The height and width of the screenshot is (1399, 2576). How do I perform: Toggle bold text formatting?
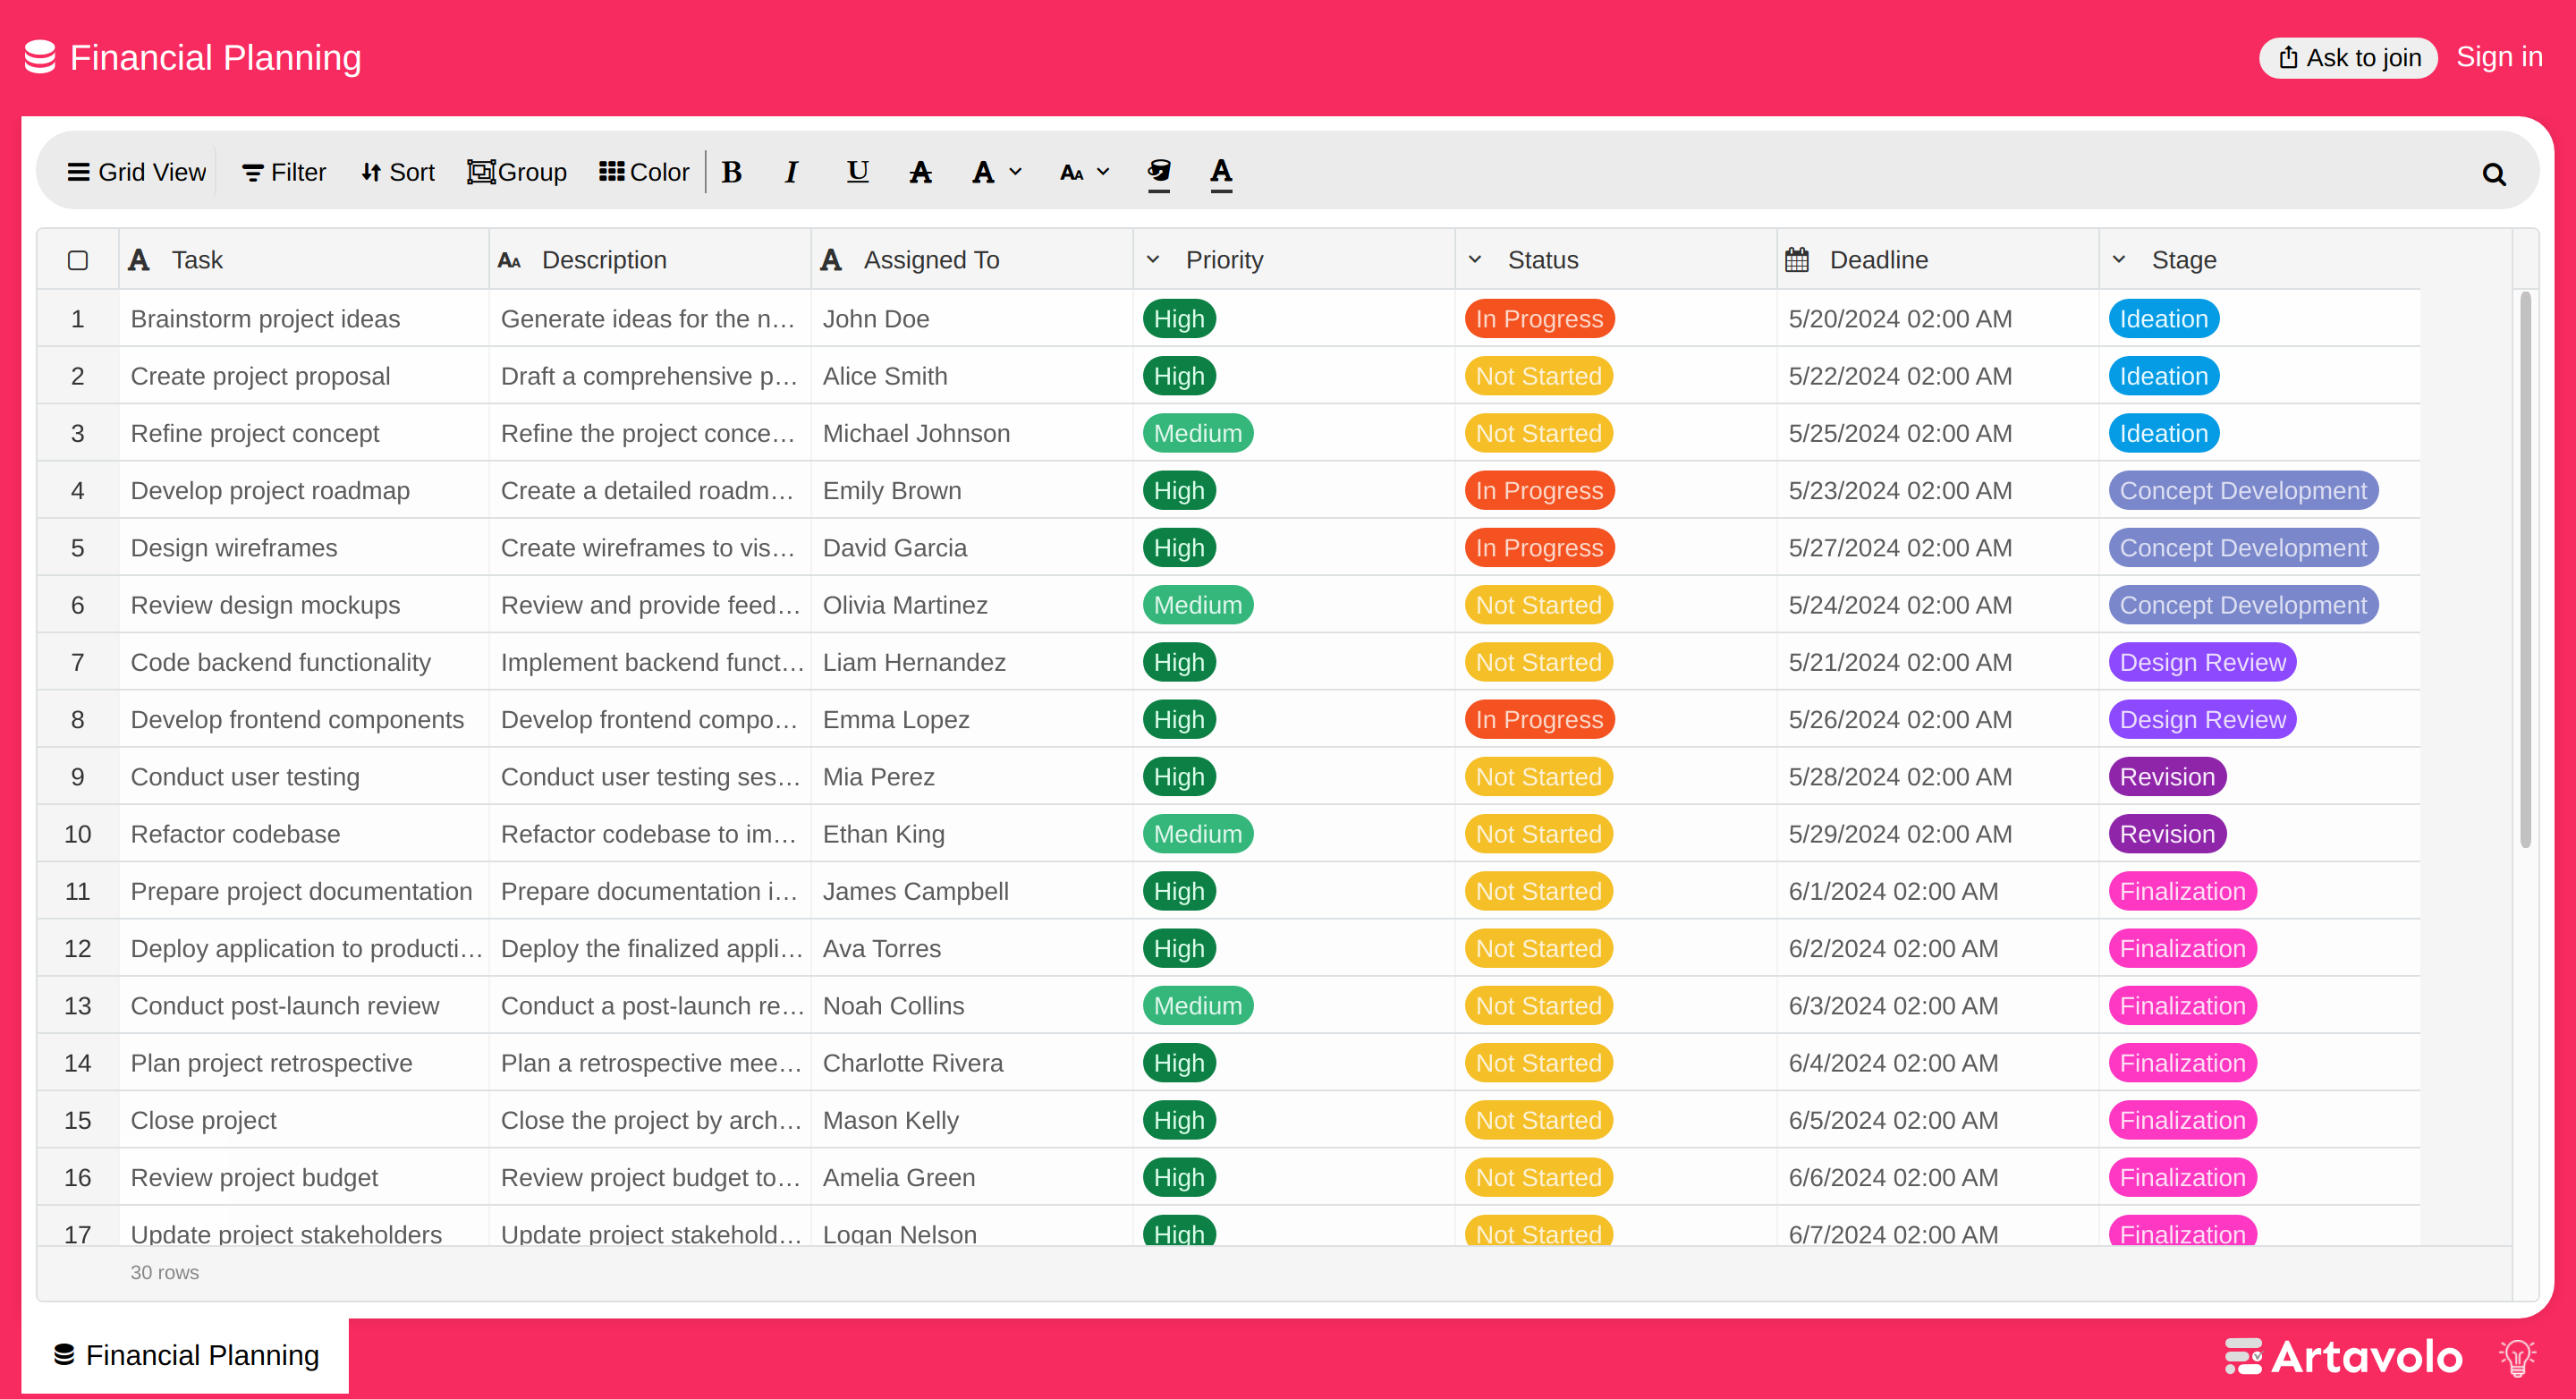[x=732, y=172]
